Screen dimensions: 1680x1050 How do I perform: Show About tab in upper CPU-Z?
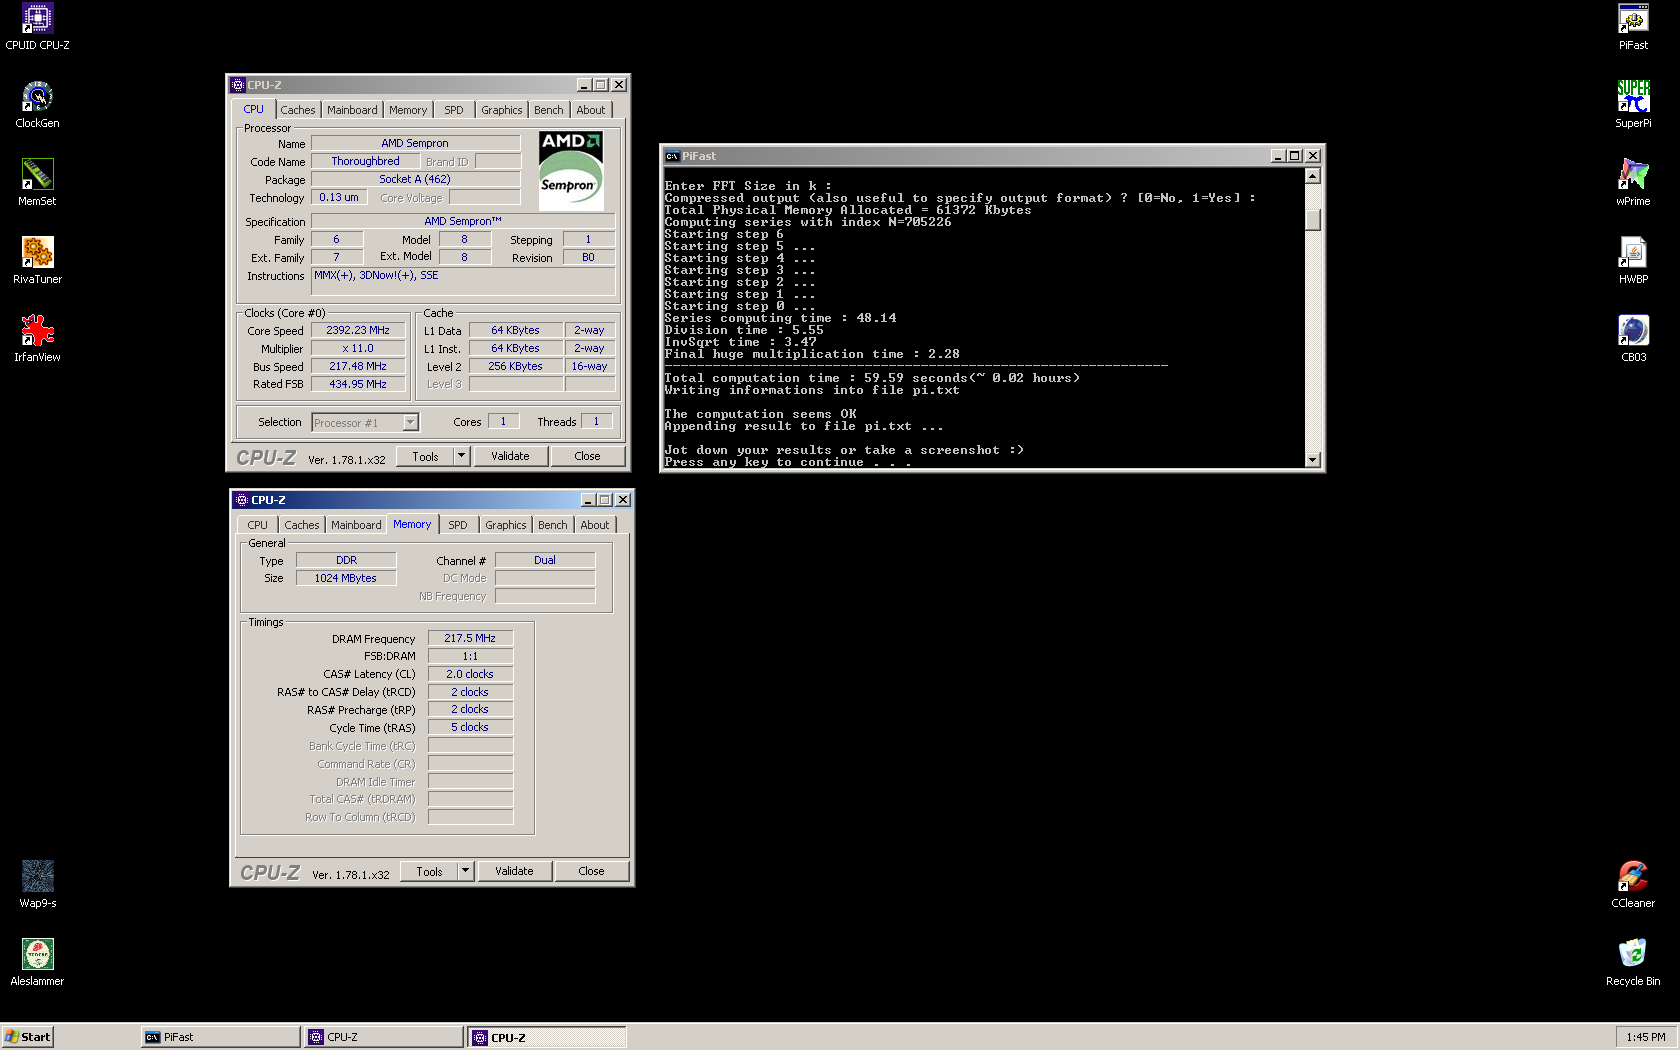coord(591,110)
